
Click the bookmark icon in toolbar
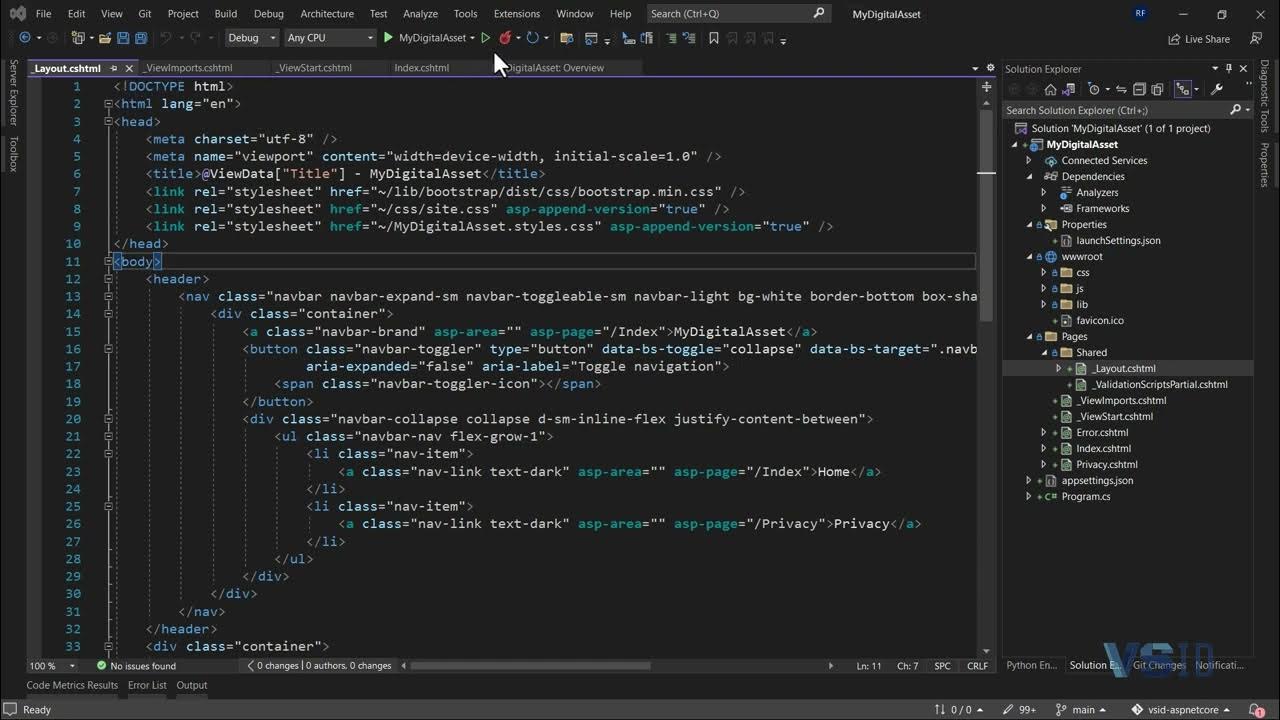(x=714, y=38)
